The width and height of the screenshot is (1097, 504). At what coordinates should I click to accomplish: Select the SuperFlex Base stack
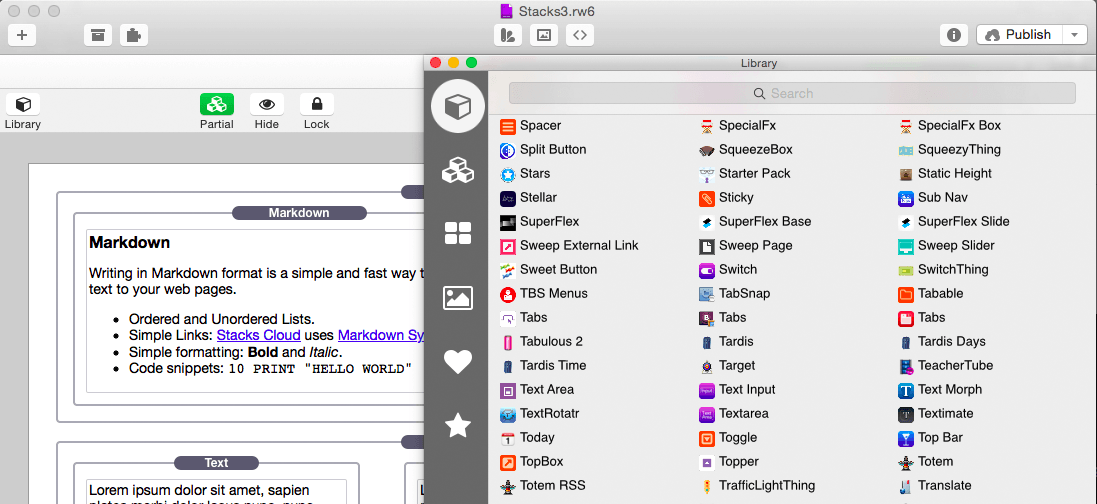(x=755, y=222)
